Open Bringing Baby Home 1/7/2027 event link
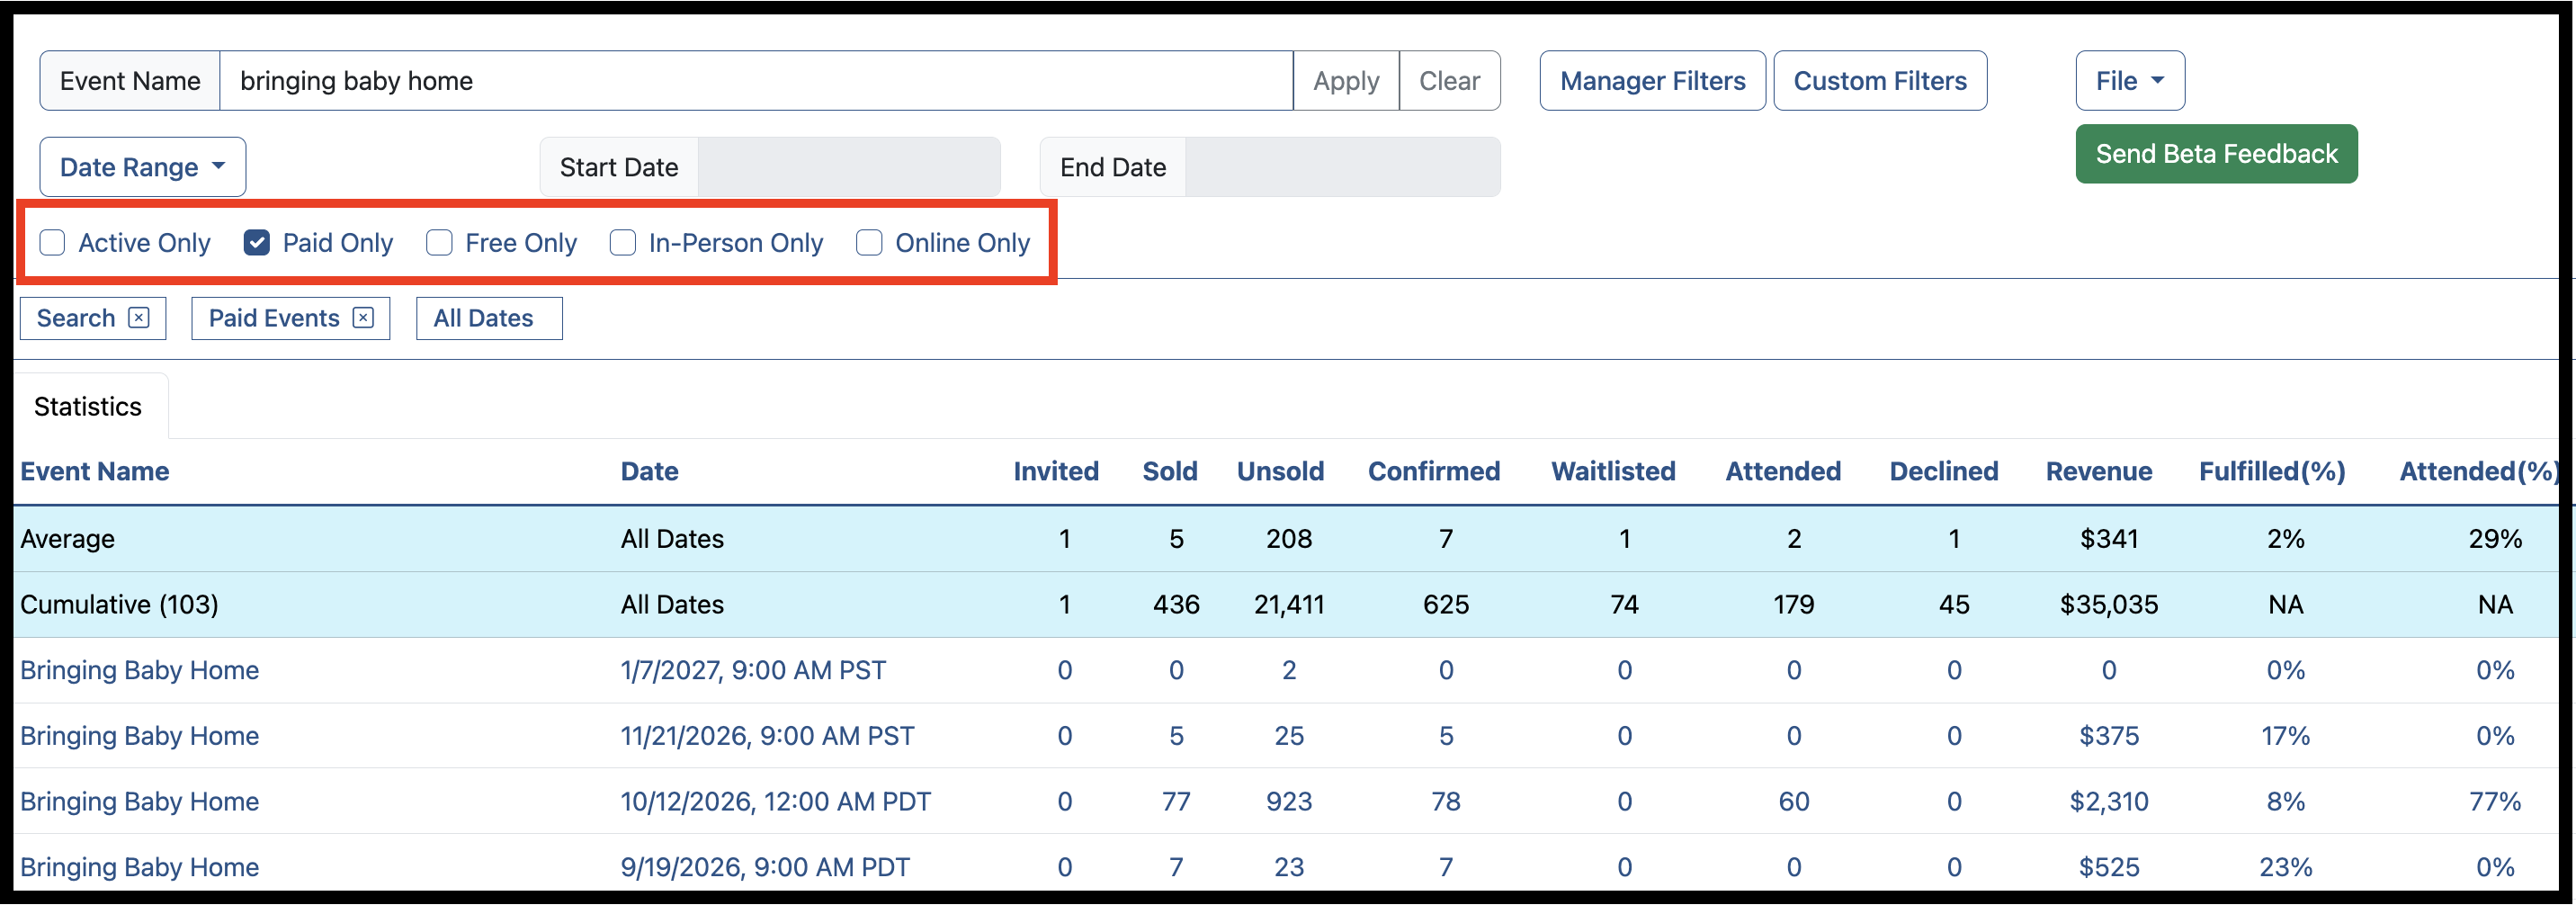The image size is (2576, 905). tap(139, 670)
